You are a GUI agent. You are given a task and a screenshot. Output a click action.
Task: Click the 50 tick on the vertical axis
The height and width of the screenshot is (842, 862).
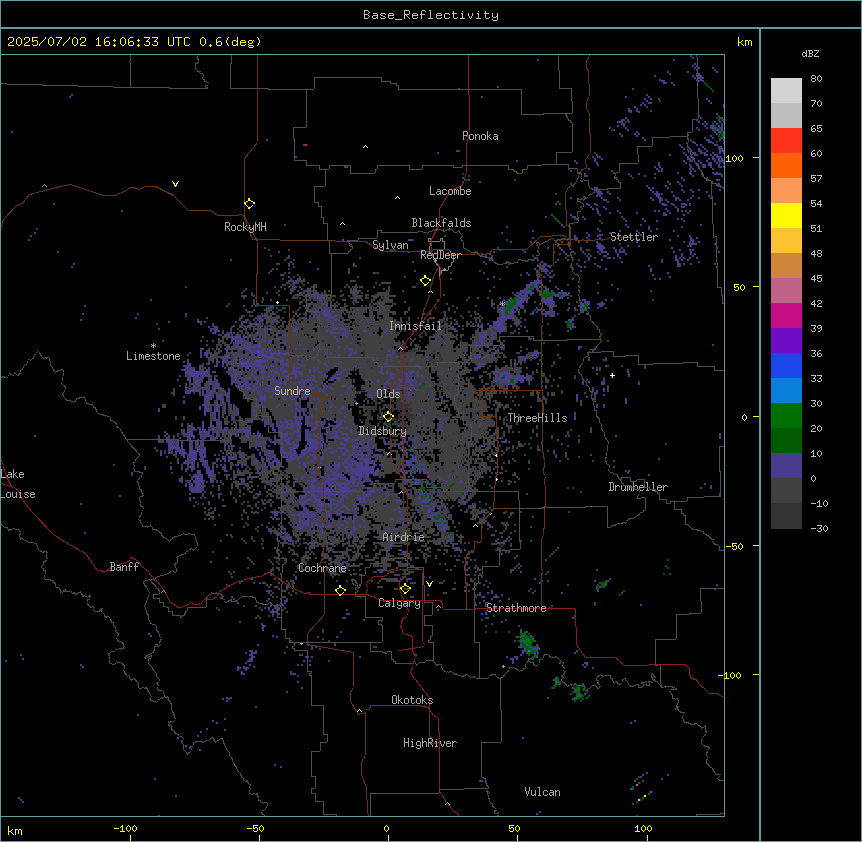click(739, 287)
